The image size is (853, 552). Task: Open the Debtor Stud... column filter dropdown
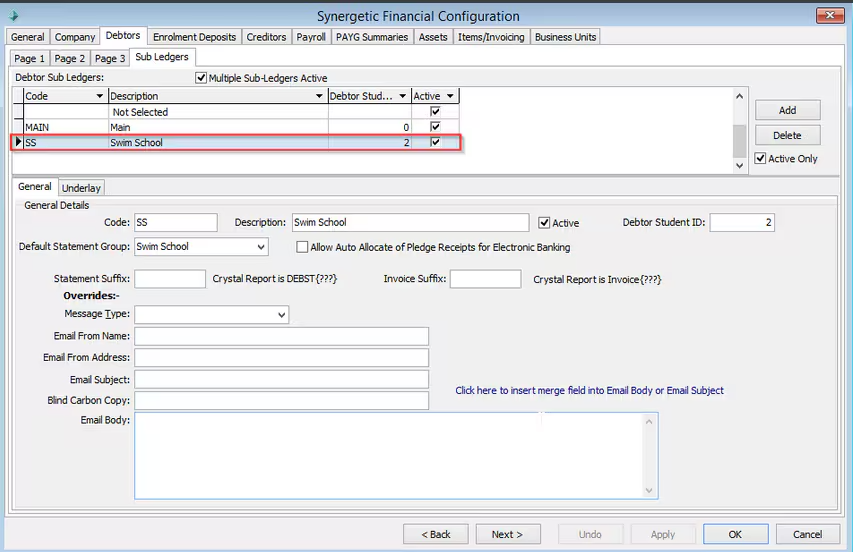click(403, 96)
